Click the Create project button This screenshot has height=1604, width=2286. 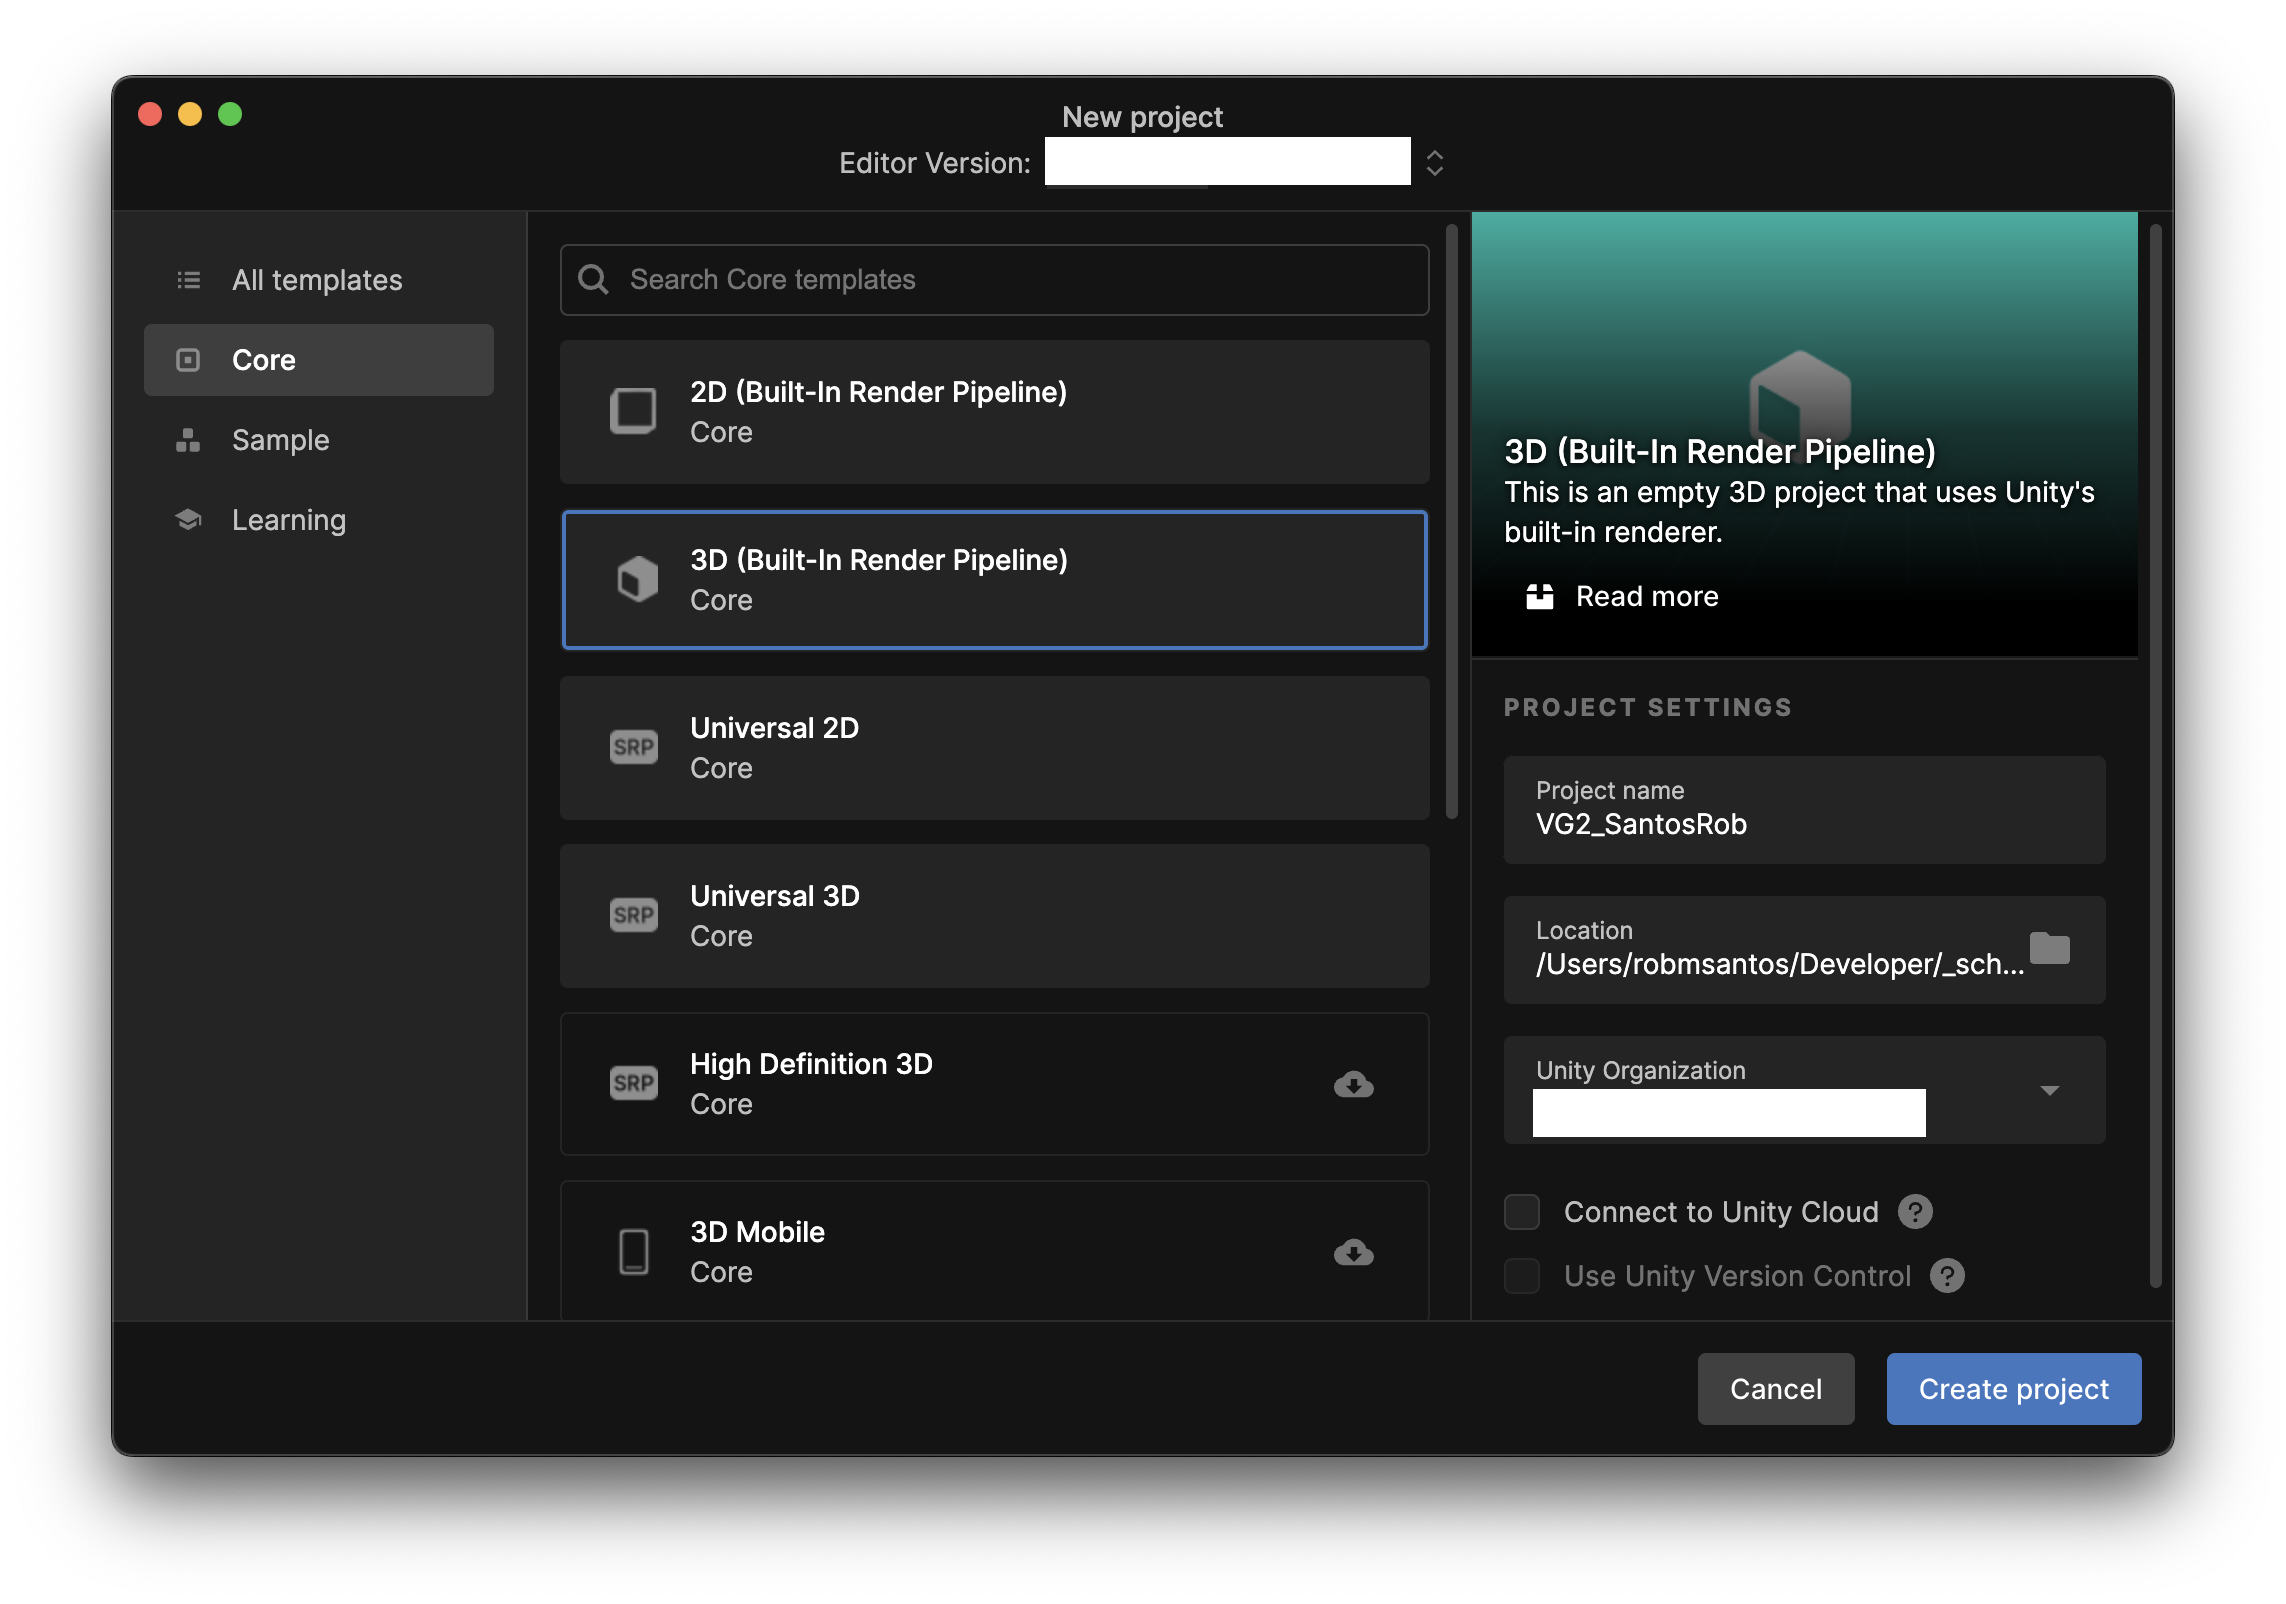click(2013, 1389)
